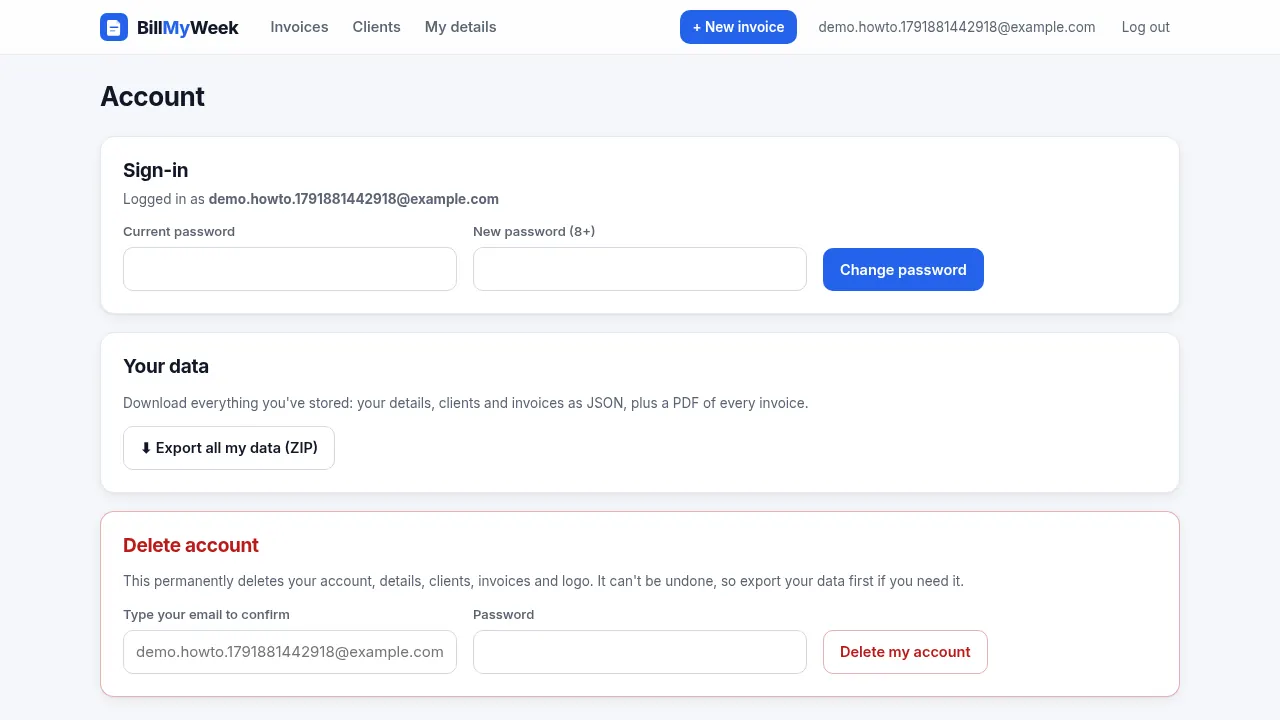Click the Change password button

click(903, 270)
